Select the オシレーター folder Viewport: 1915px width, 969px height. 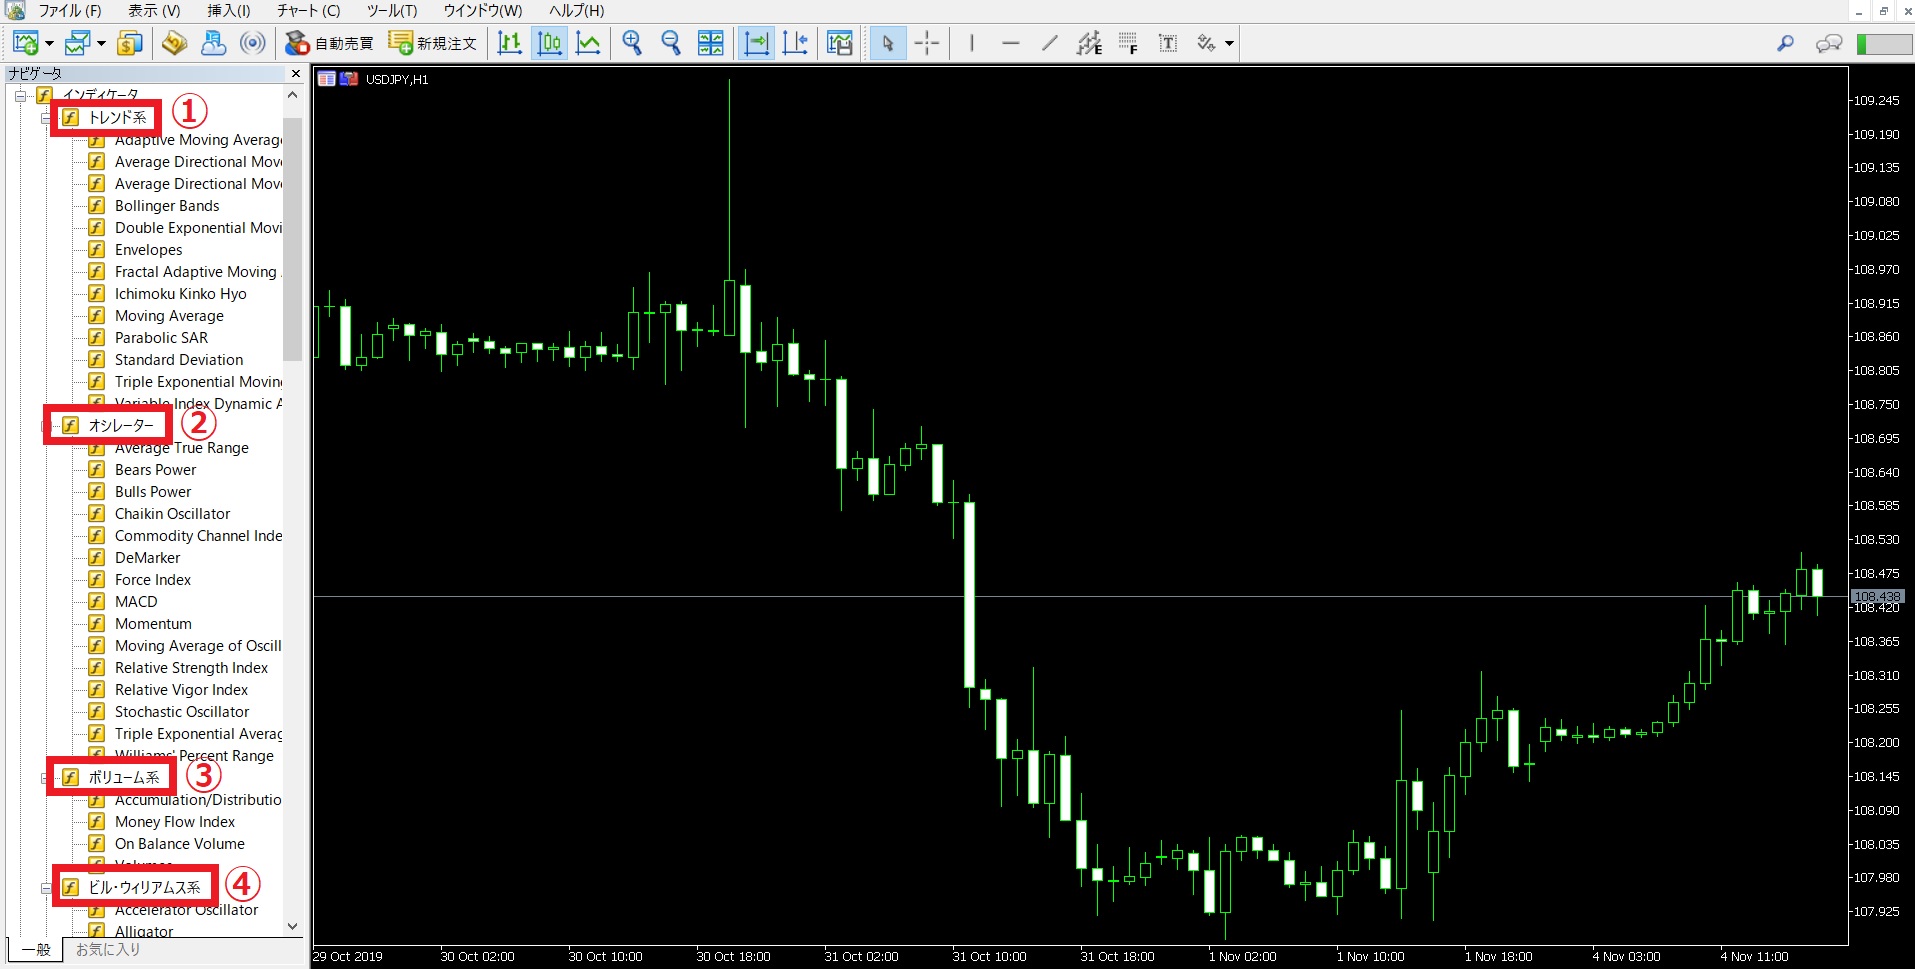pyautogui.click(x=121, y=426)
